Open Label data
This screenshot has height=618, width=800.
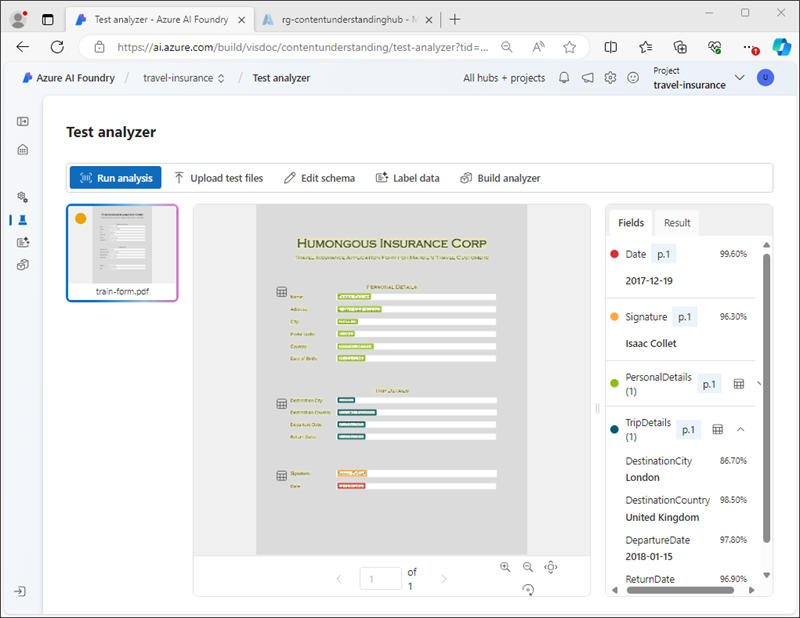[408, 178]
